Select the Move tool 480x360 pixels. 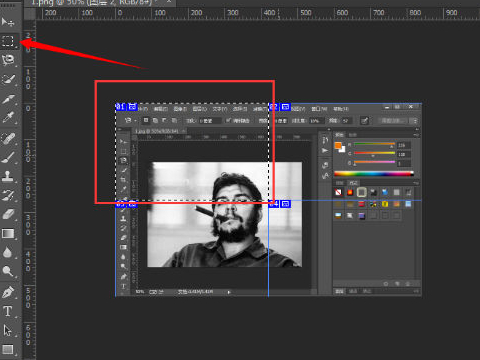(8, 22)
